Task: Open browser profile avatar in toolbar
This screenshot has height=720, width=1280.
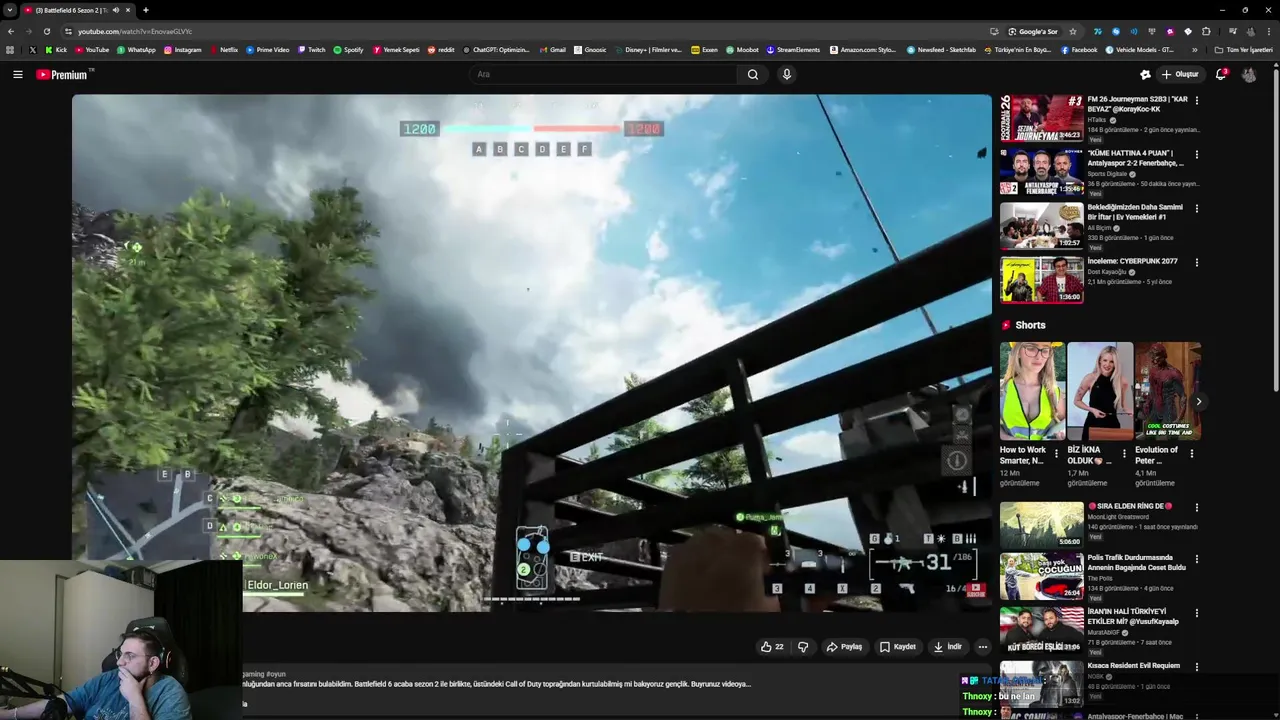Action: (1250, 31)
